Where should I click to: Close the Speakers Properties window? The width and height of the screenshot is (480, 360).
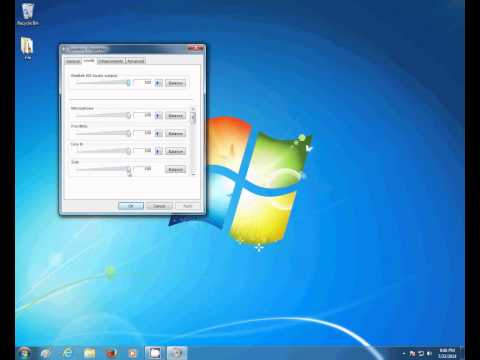tap(196, 49)
